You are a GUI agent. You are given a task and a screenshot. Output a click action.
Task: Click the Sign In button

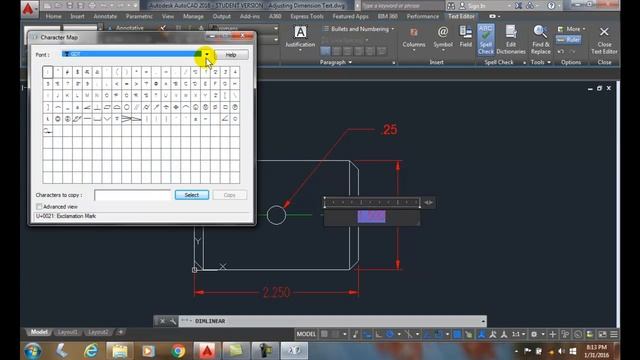click(x=473, y=6)
